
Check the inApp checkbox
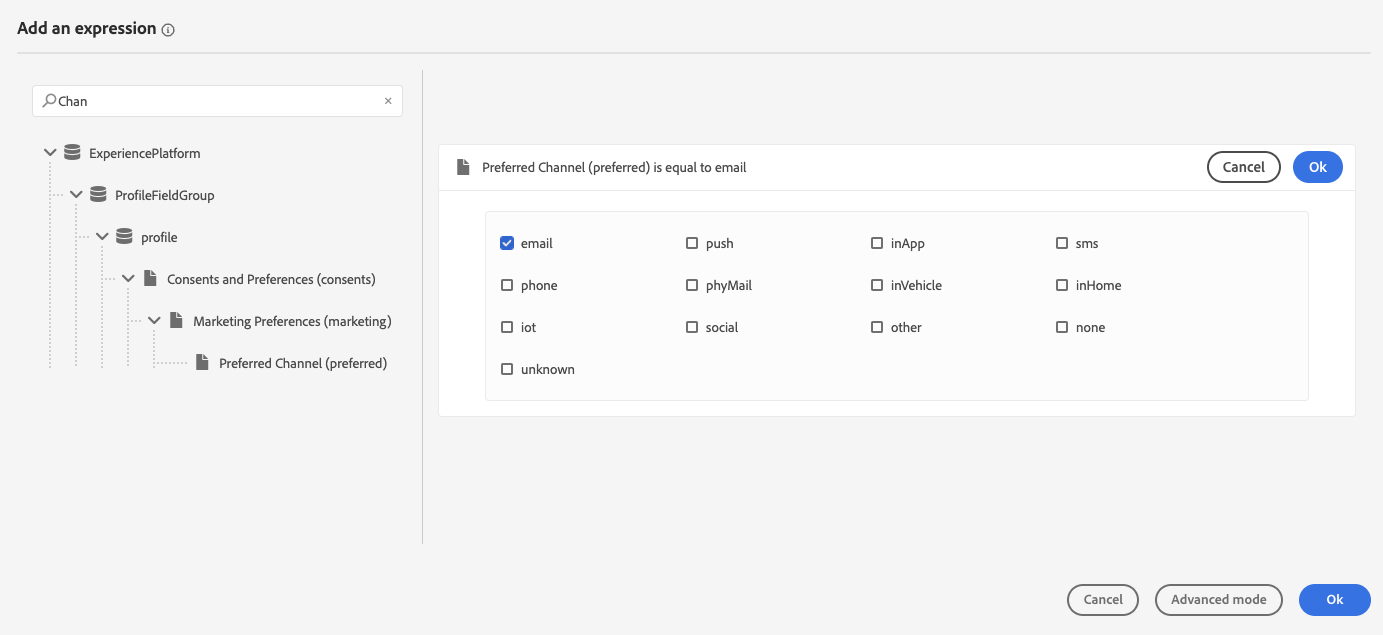tap(877, 243)
